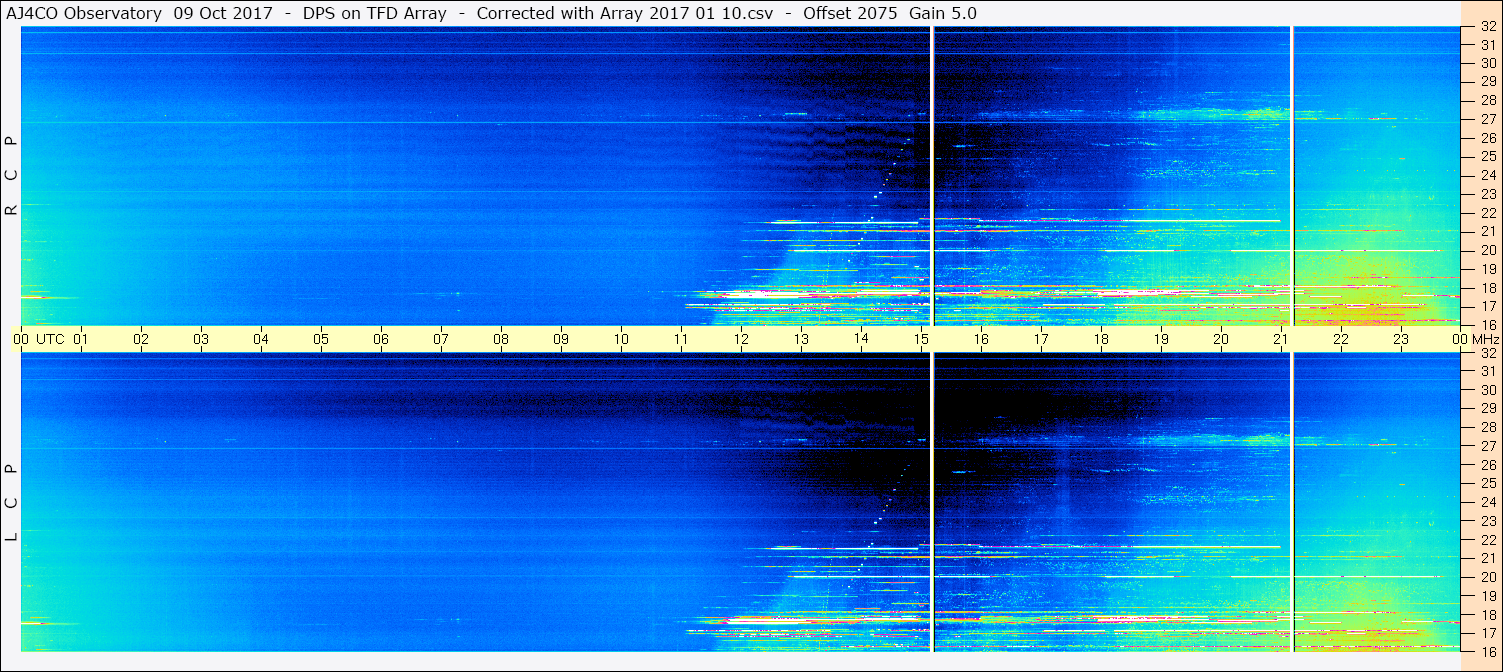The image size is (1503, 672).
Task: Click the 22 hour time axis marker
Action: pyautogui.click(x=1341, y=340)
